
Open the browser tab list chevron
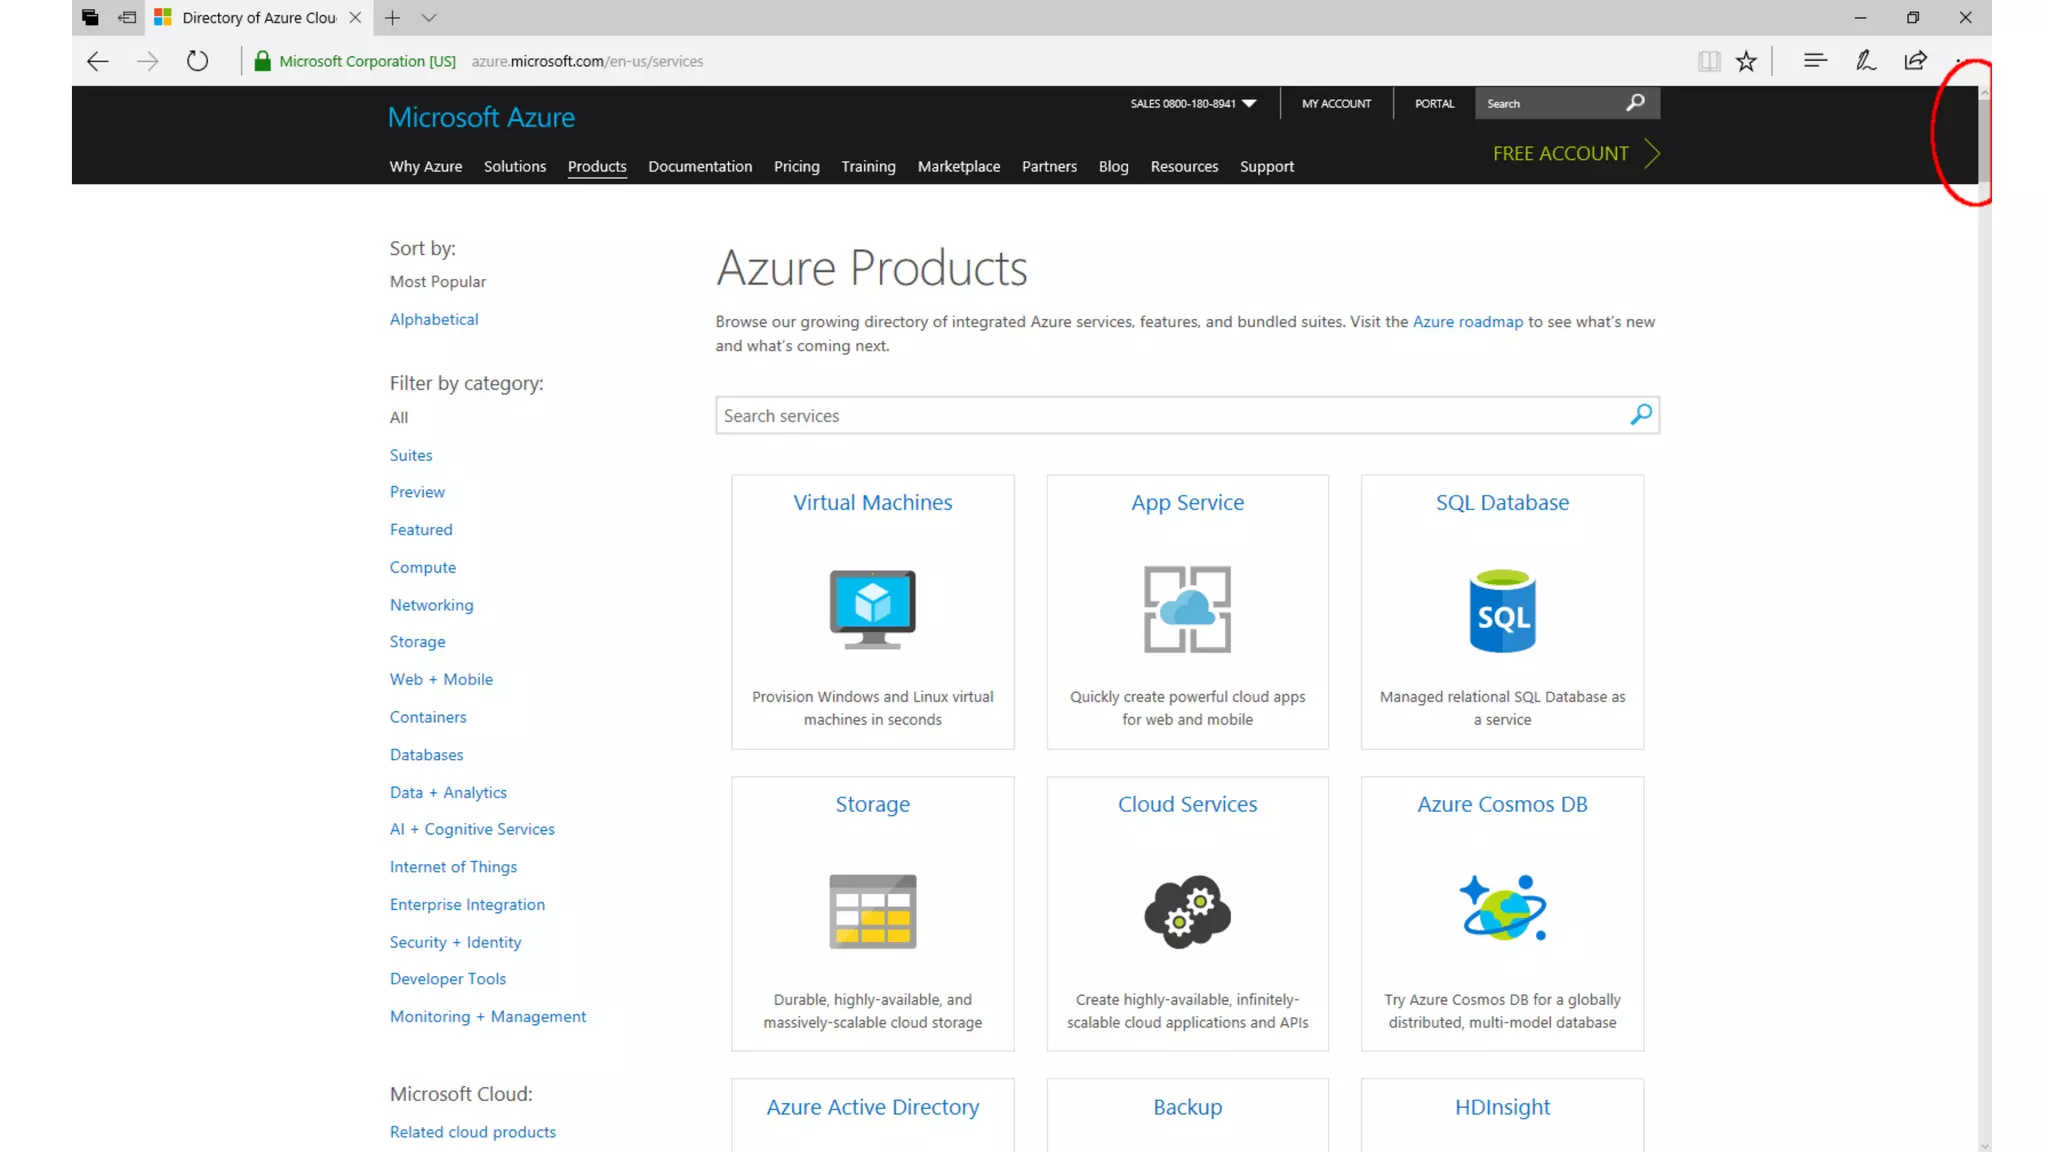(429, 18)
